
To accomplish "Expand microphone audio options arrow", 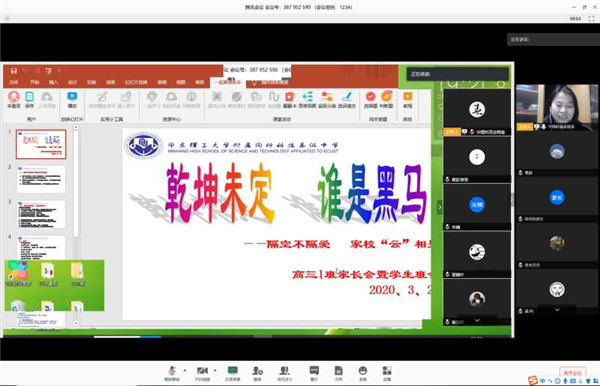I will coord(185,370).
